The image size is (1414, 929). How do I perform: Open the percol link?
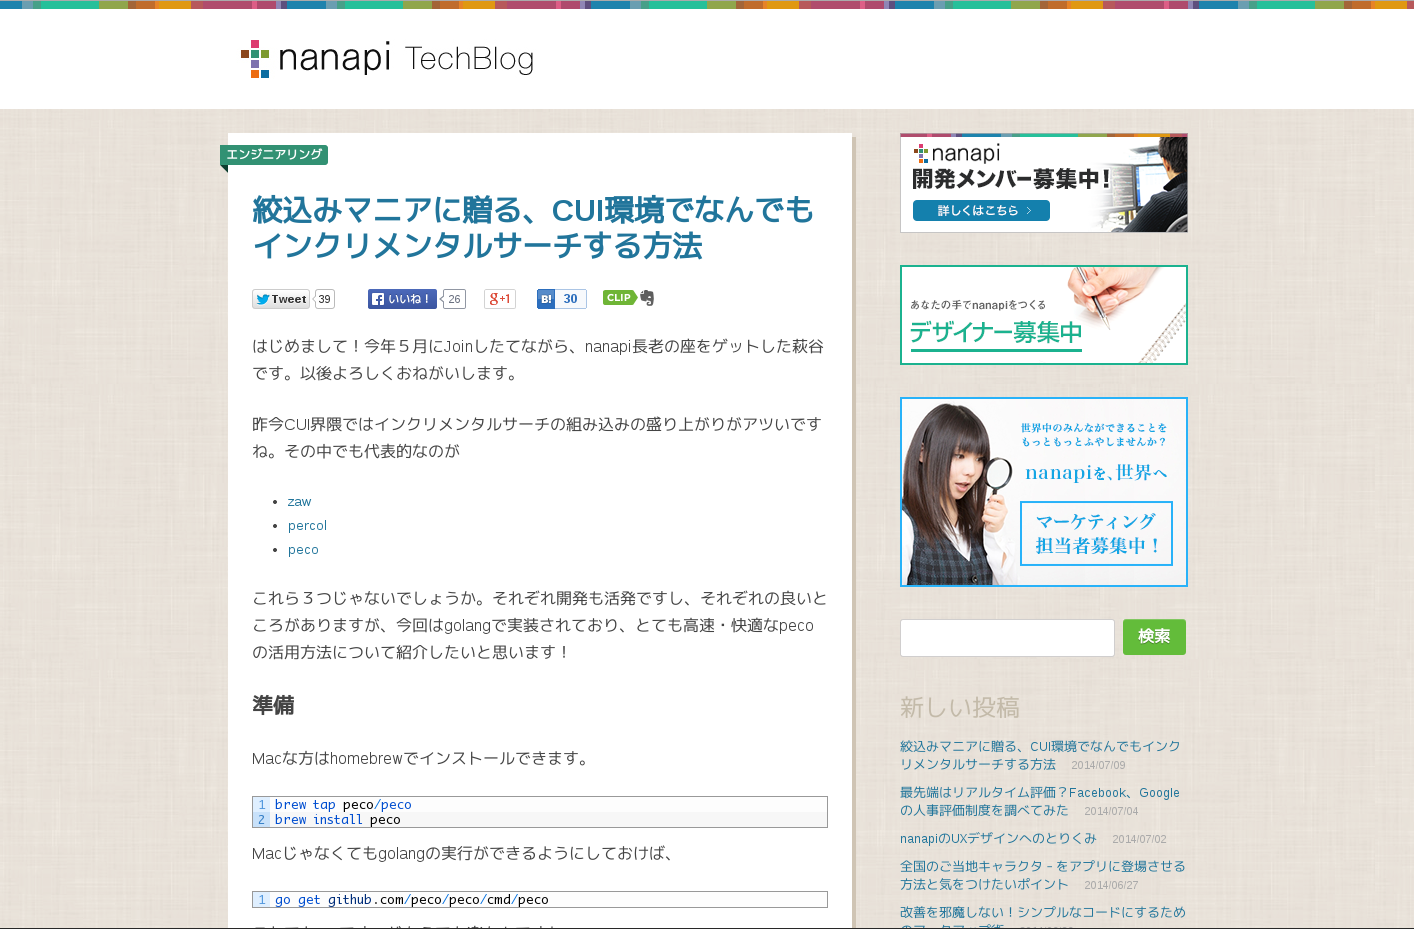coord(307,526)
